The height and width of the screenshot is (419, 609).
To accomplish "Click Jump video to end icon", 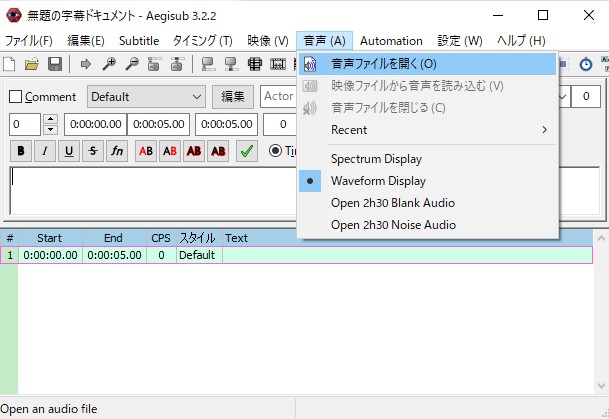I will pyautogui.click(x=177, y=64).
